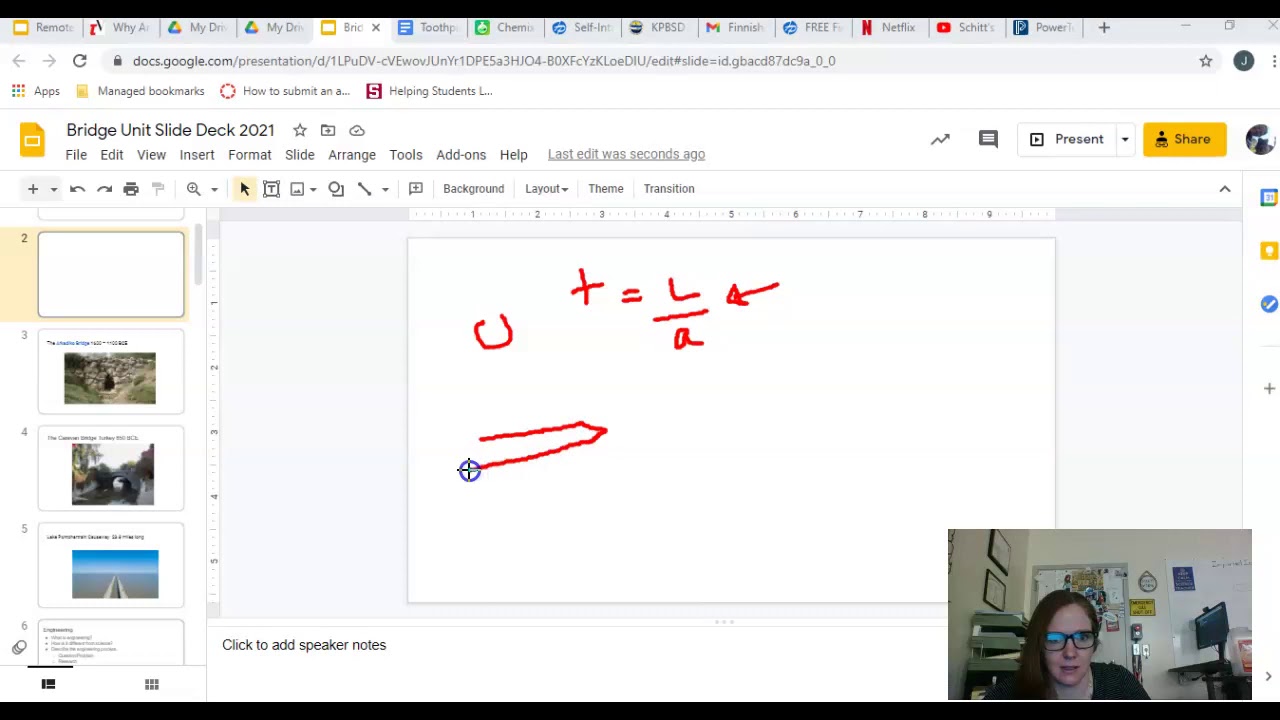The width and height of the screenshot is (1280, 720).
Task: Reload the page in the browser
Action: 79,61
